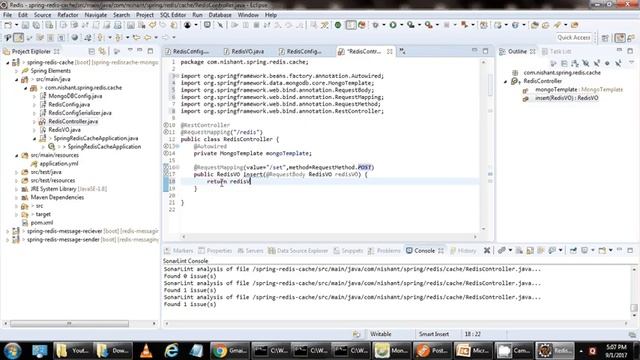Click VLC media player taskbar icon
640x360 pixels.
click(146, 351)
